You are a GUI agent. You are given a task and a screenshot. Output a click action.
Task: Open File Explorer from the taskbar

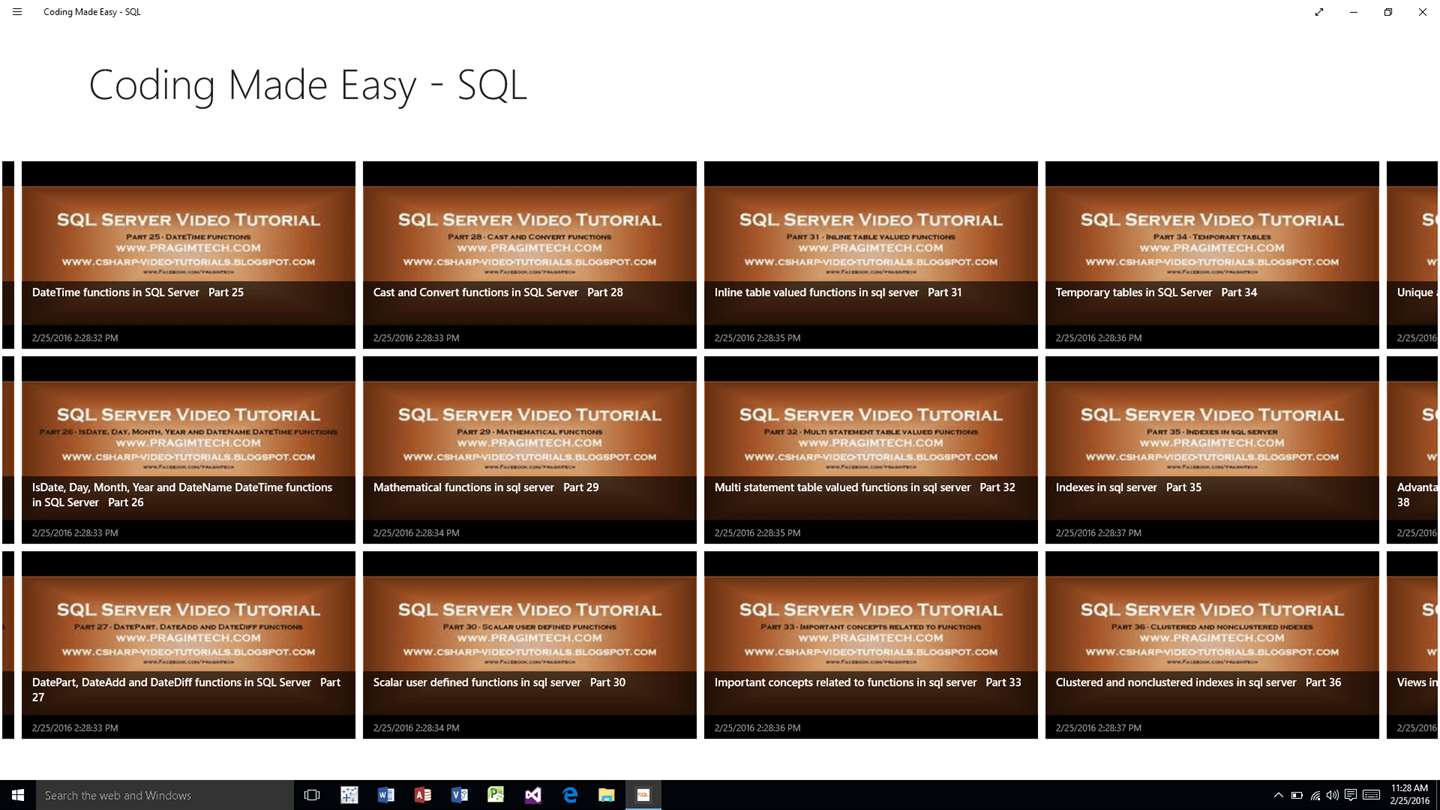606,795
